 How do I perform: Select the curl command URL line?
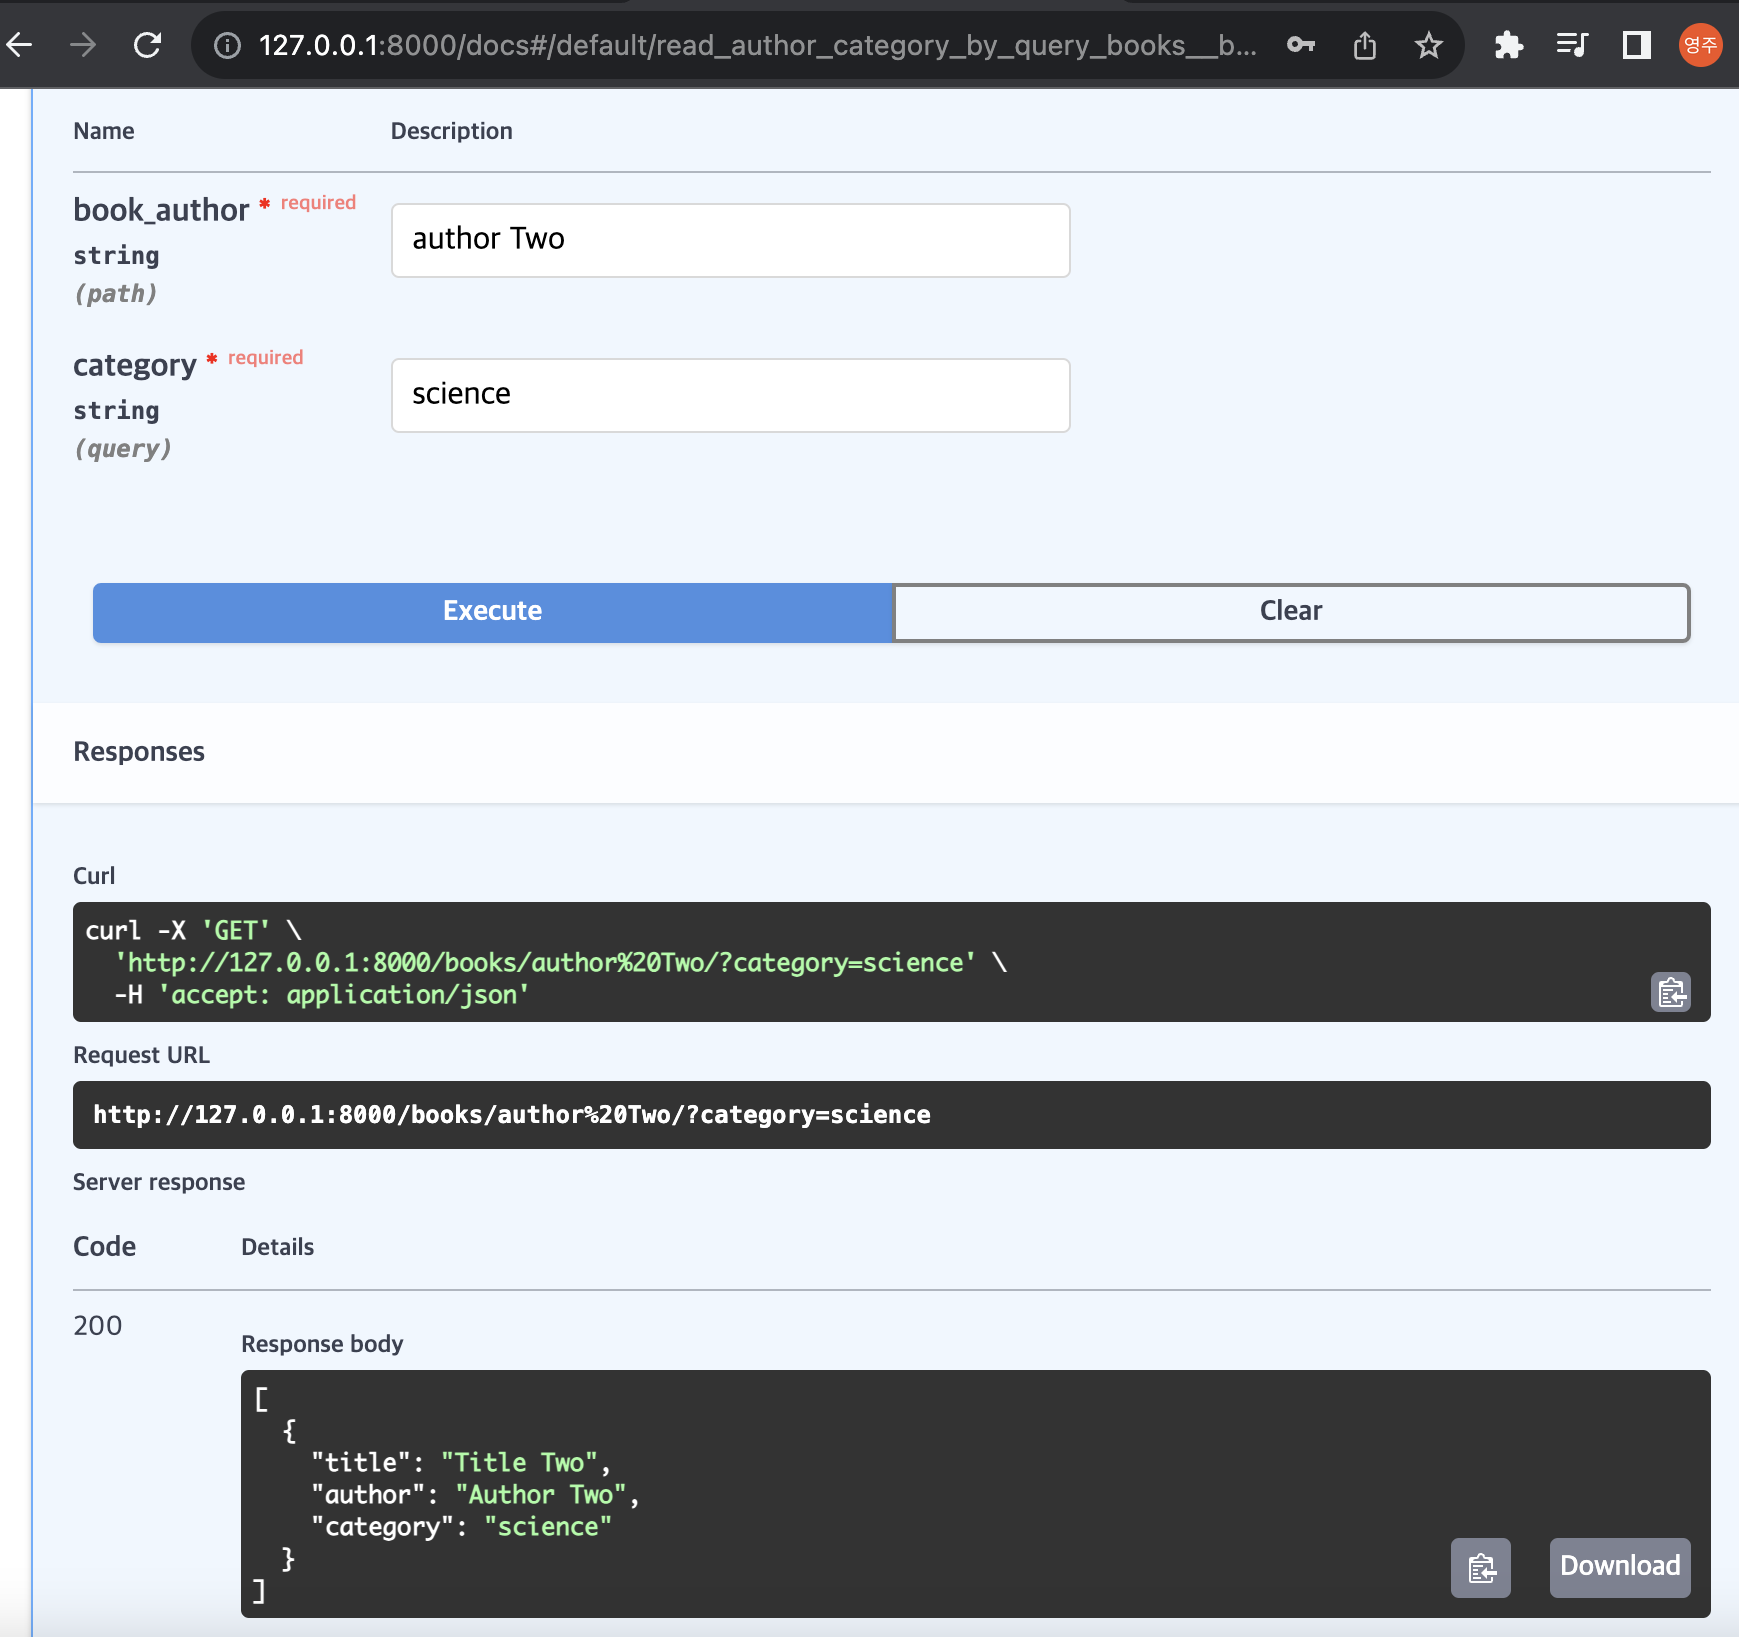coord(545,963)
